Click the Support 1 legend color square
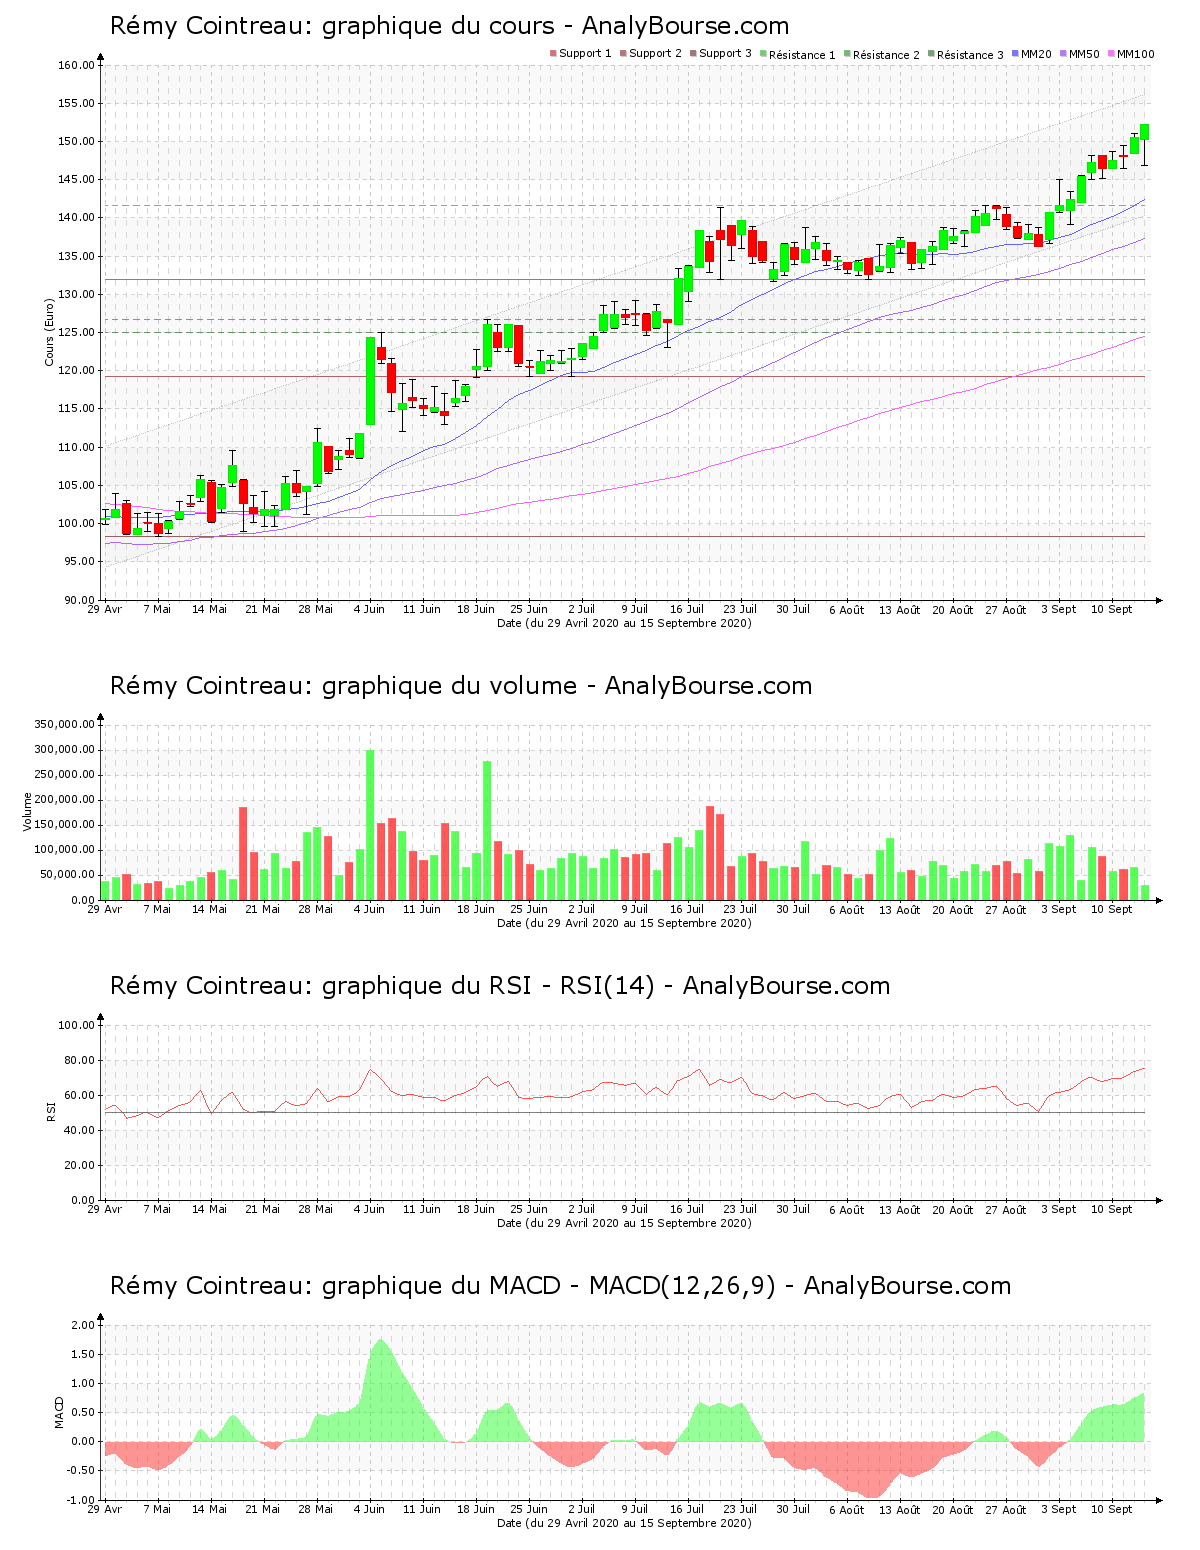1200x1550 pixels. (553, 54)
